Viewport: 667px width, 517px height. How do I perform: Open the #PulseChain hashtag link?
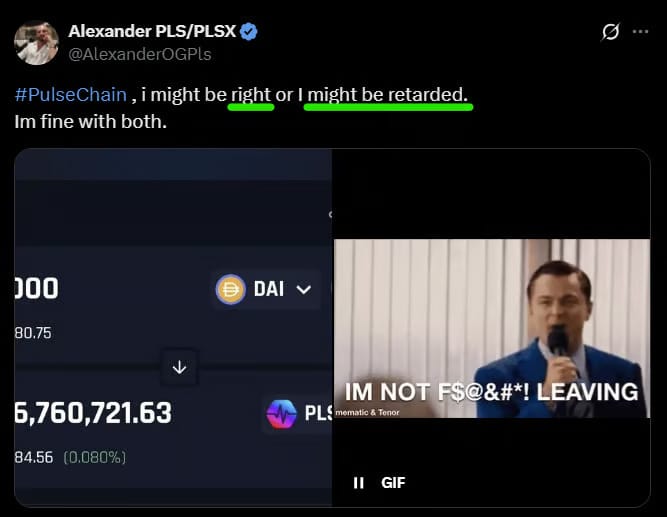tap(71, 94)
